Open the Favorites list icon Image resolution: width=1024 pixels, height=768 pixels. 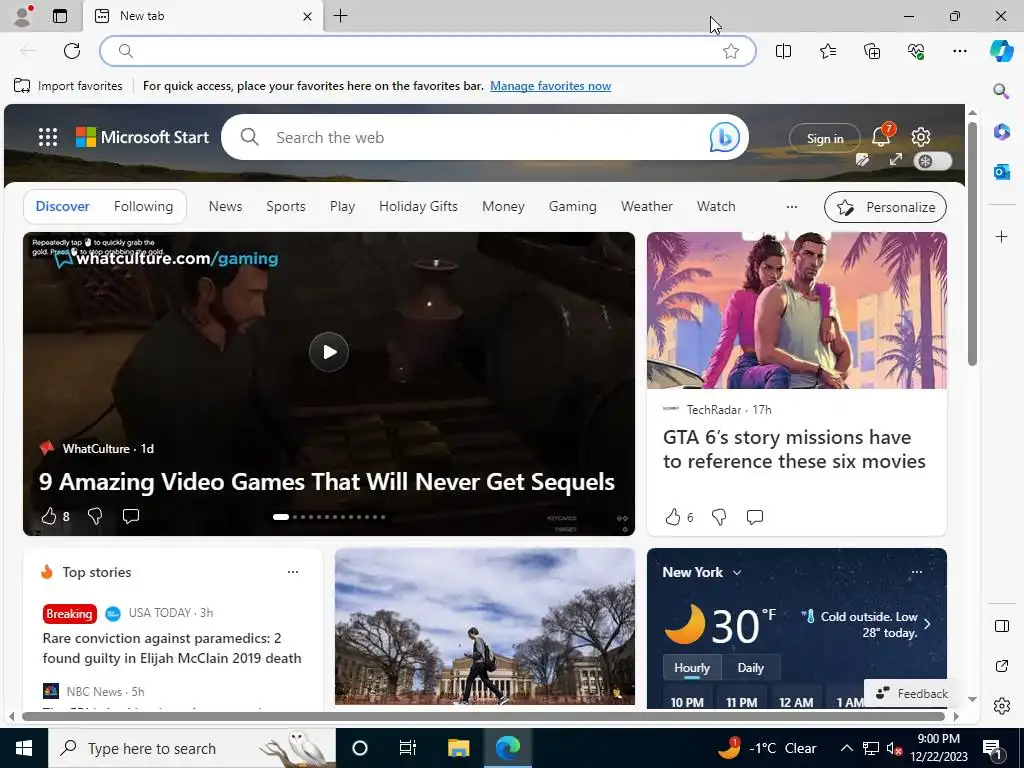tap(827, 51)
